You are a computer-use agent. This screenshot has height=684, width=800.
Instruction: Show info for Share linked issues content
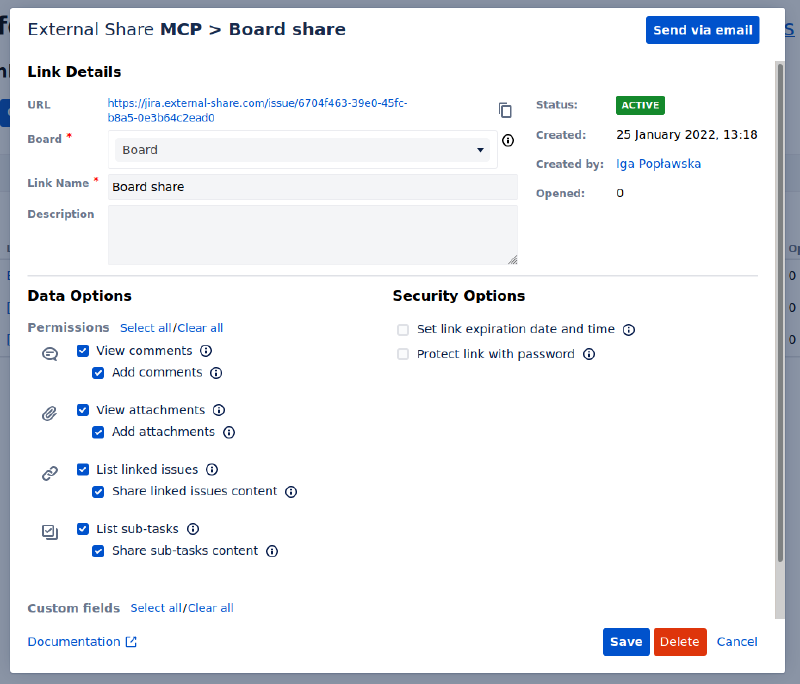[291, 492]
